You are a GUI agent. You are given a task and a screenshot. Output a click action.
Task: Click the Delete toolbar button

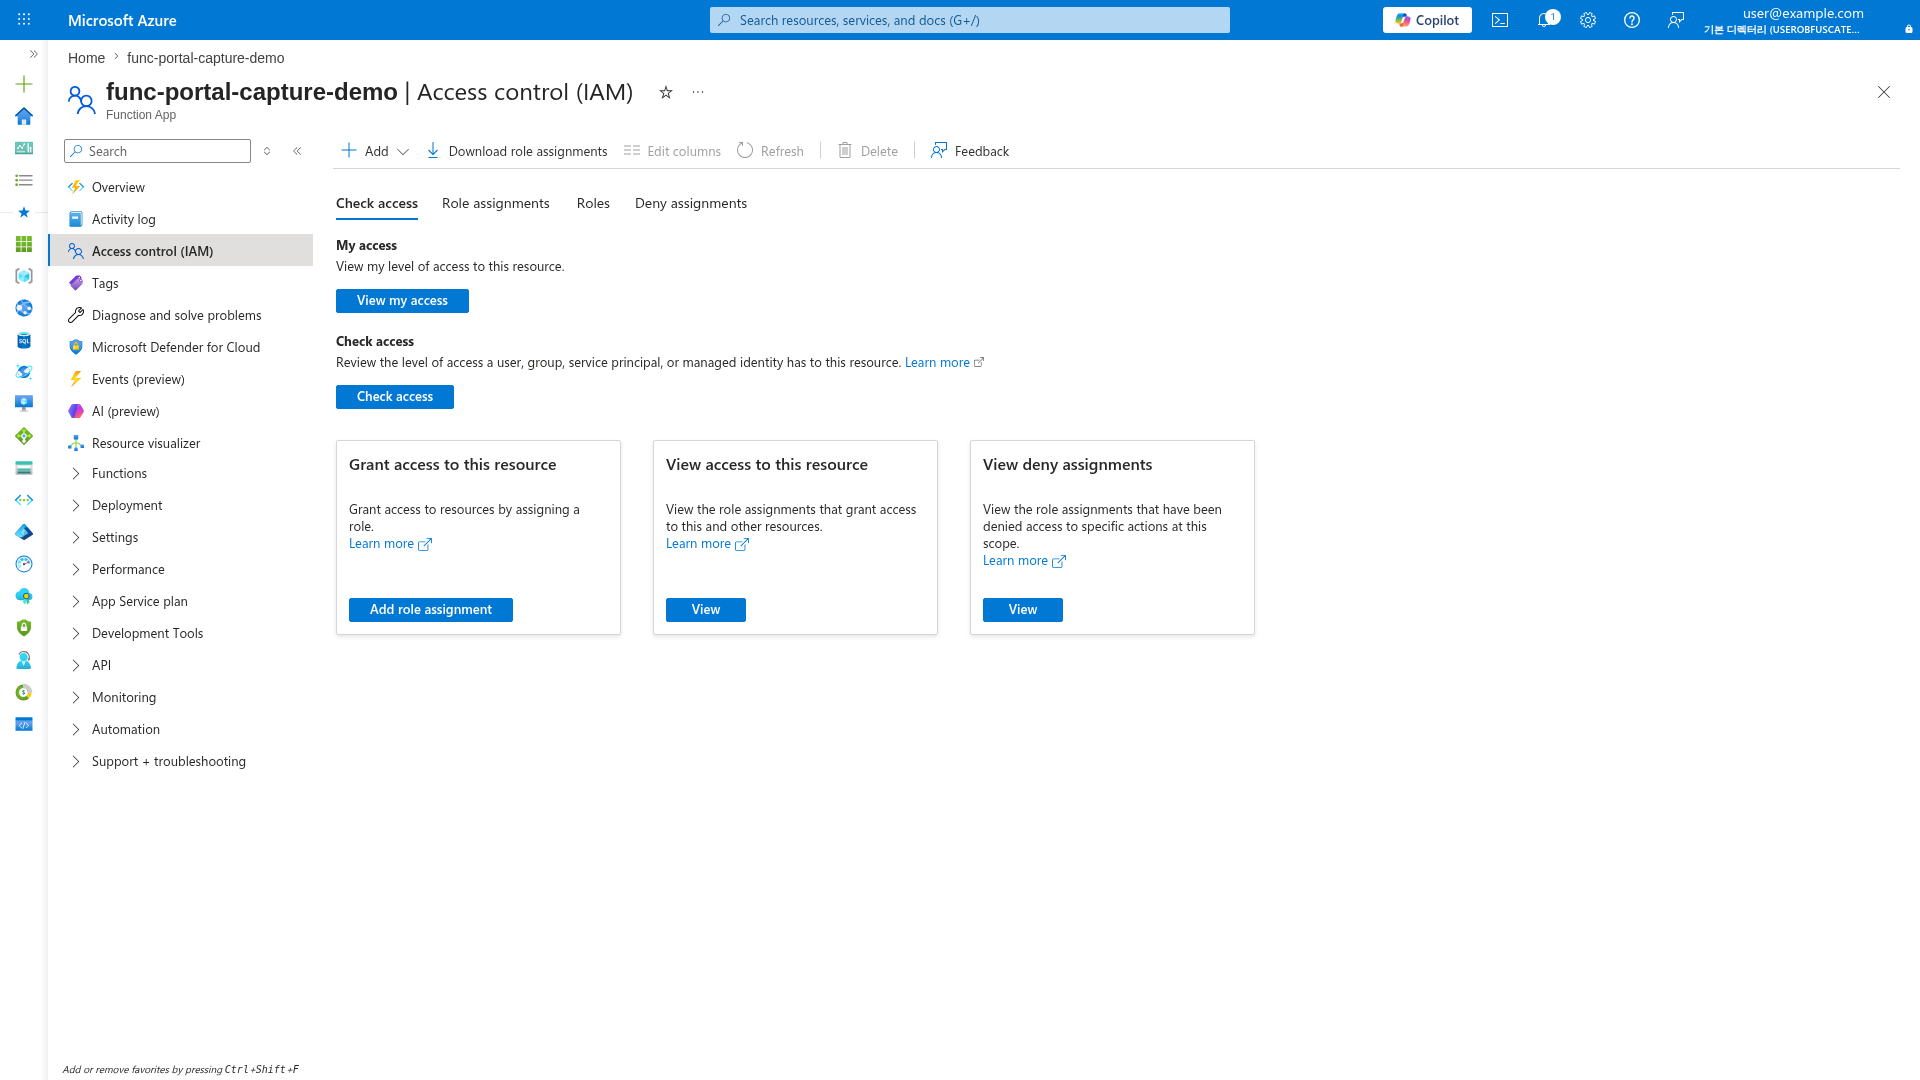868,151
